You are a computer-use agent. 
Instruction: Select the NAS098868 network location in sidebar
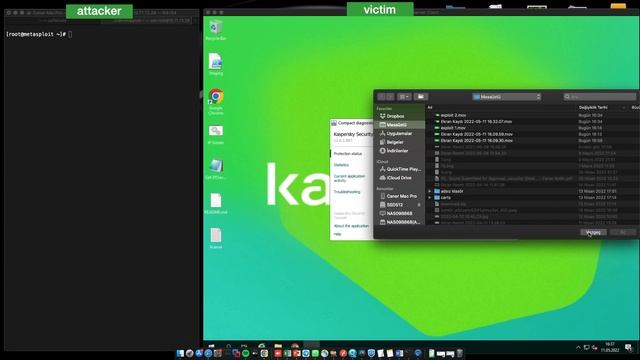398,213
